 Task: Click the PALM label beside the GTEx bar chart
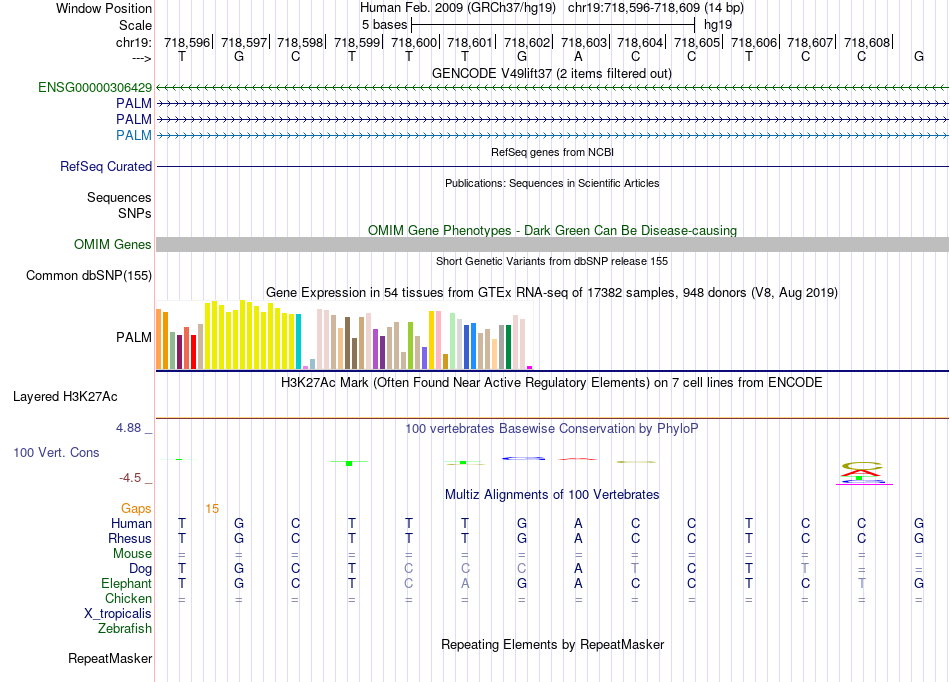(133, 337)
